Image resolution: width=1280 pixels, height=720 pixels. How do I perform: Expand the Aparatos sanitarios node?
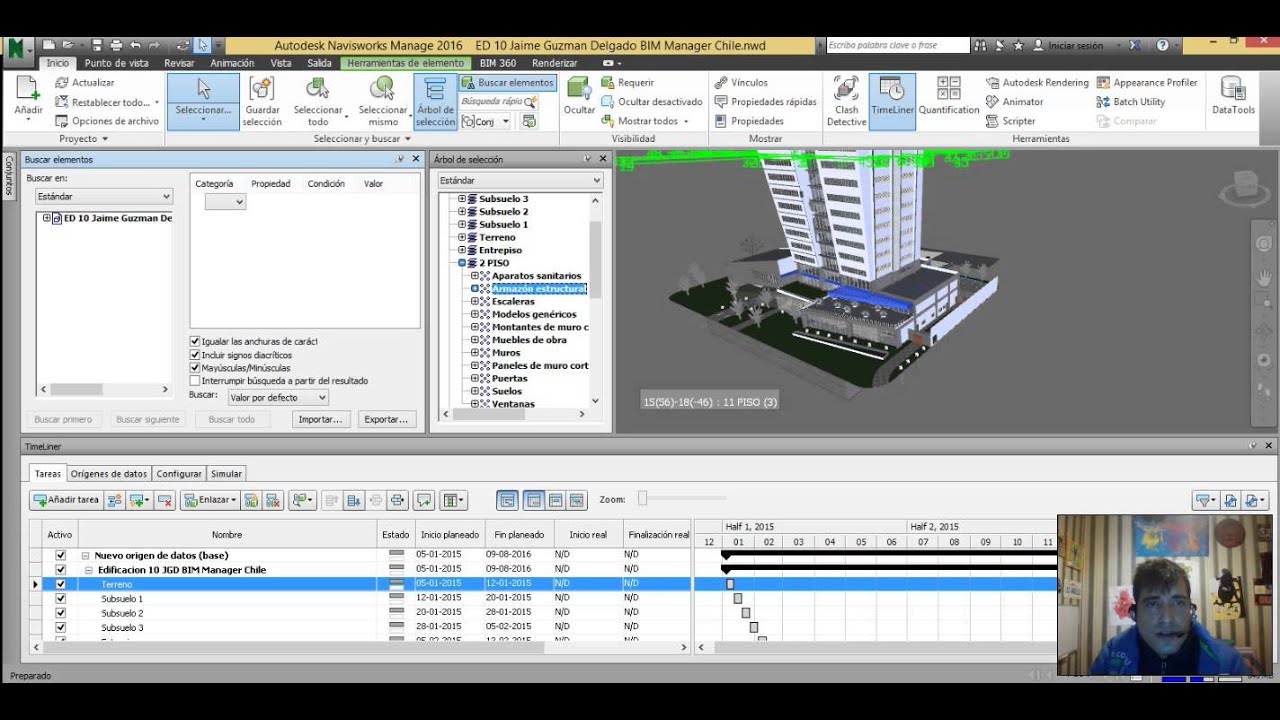[475, 276]
